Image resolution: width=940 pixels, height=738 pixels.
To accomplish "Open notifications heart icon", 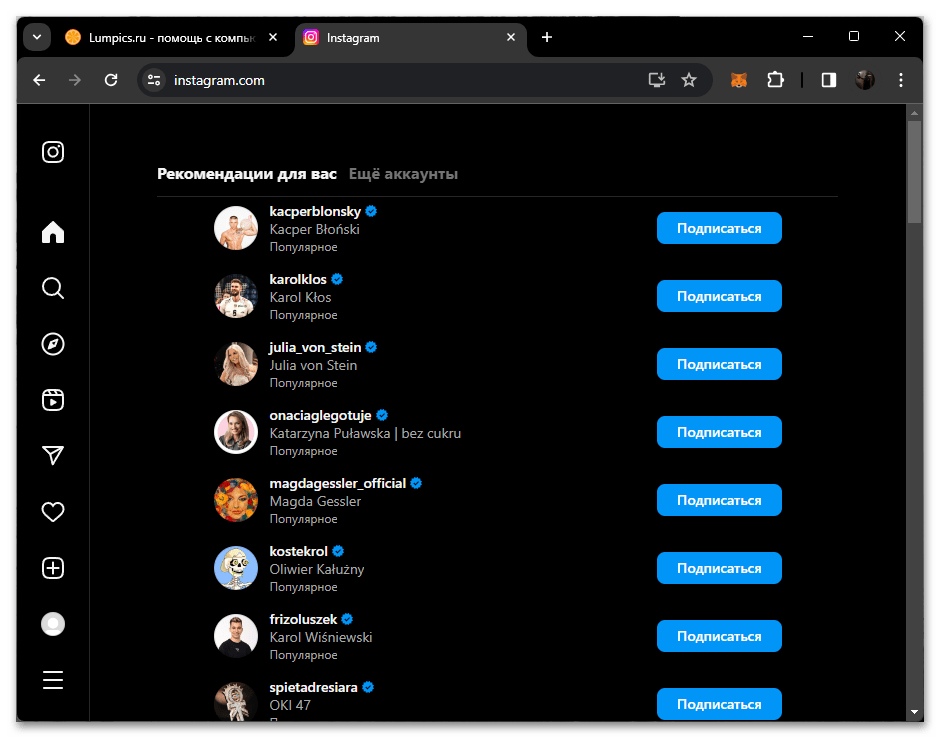I will 53,512.
